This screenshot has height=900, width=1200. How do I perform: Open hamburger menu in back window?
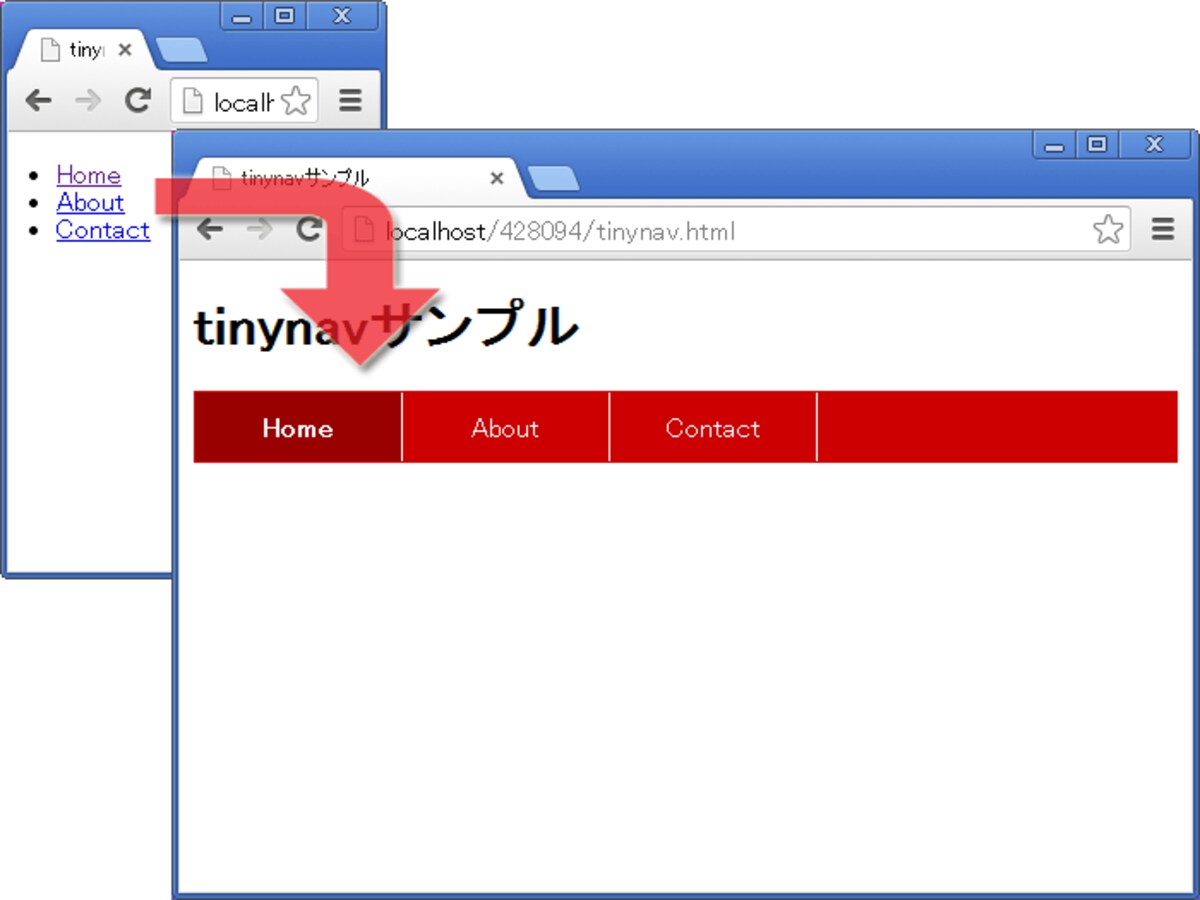tap(350, 101)
